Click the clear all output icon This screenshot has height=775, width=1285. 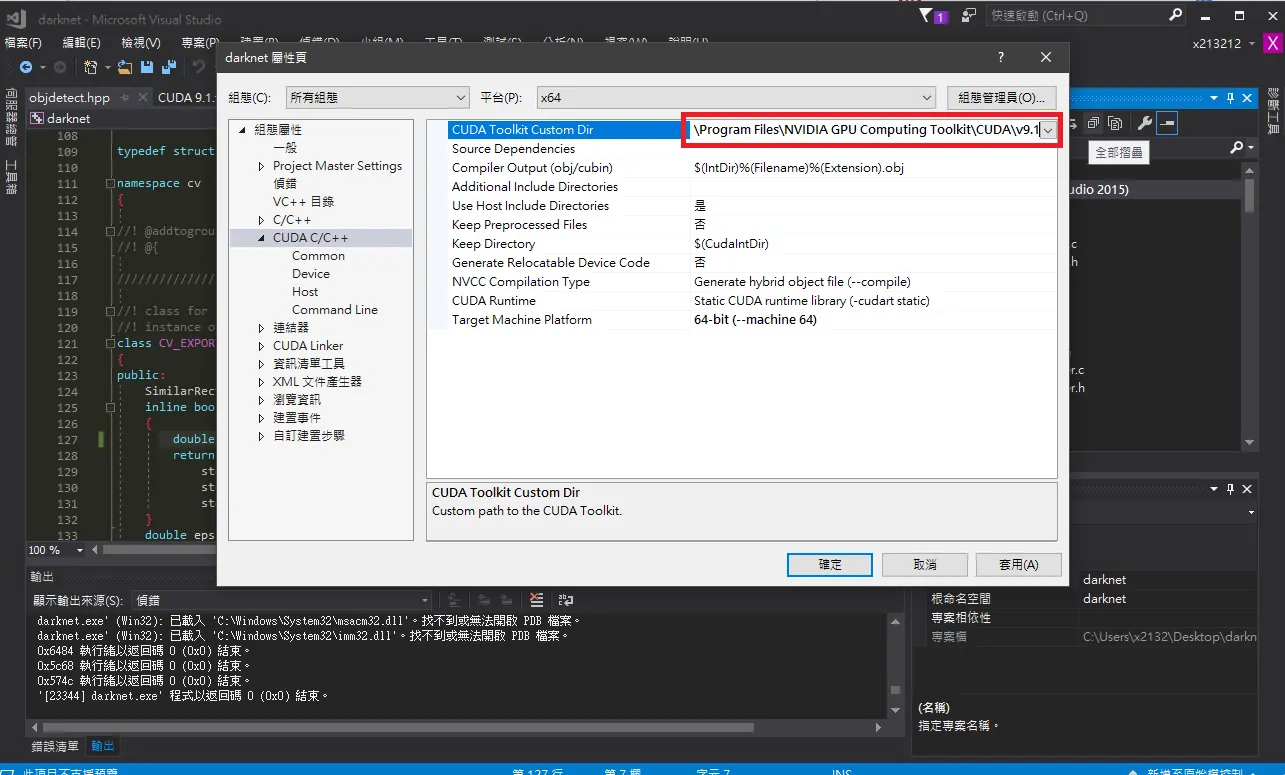point(536,600)
